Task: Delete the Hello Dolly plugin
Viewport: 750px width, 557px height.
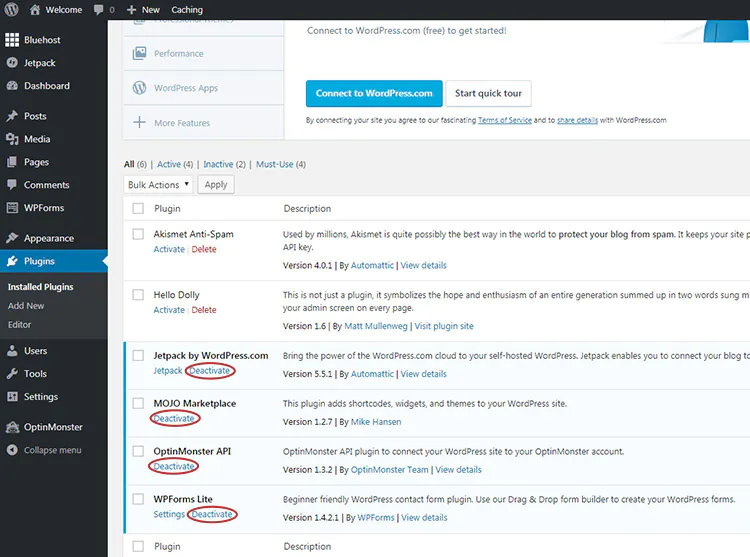Action: click(204, 310)
